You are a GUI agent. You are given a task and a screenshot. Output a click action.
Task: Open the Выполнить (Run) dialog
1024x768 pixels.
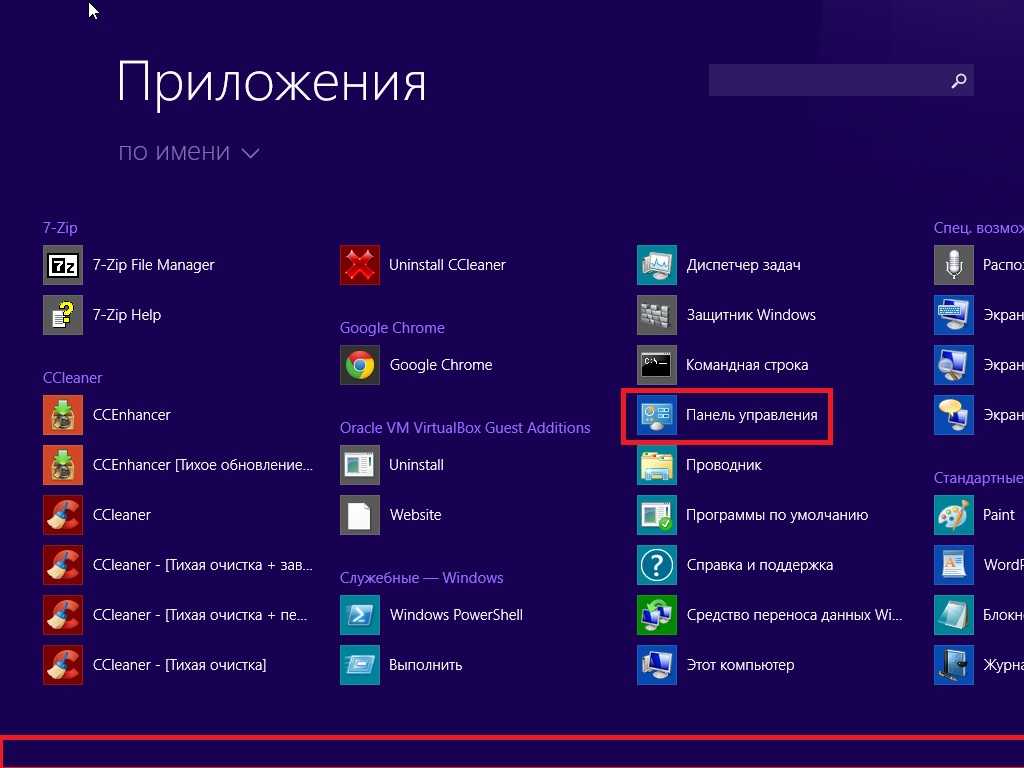(401, 665)
